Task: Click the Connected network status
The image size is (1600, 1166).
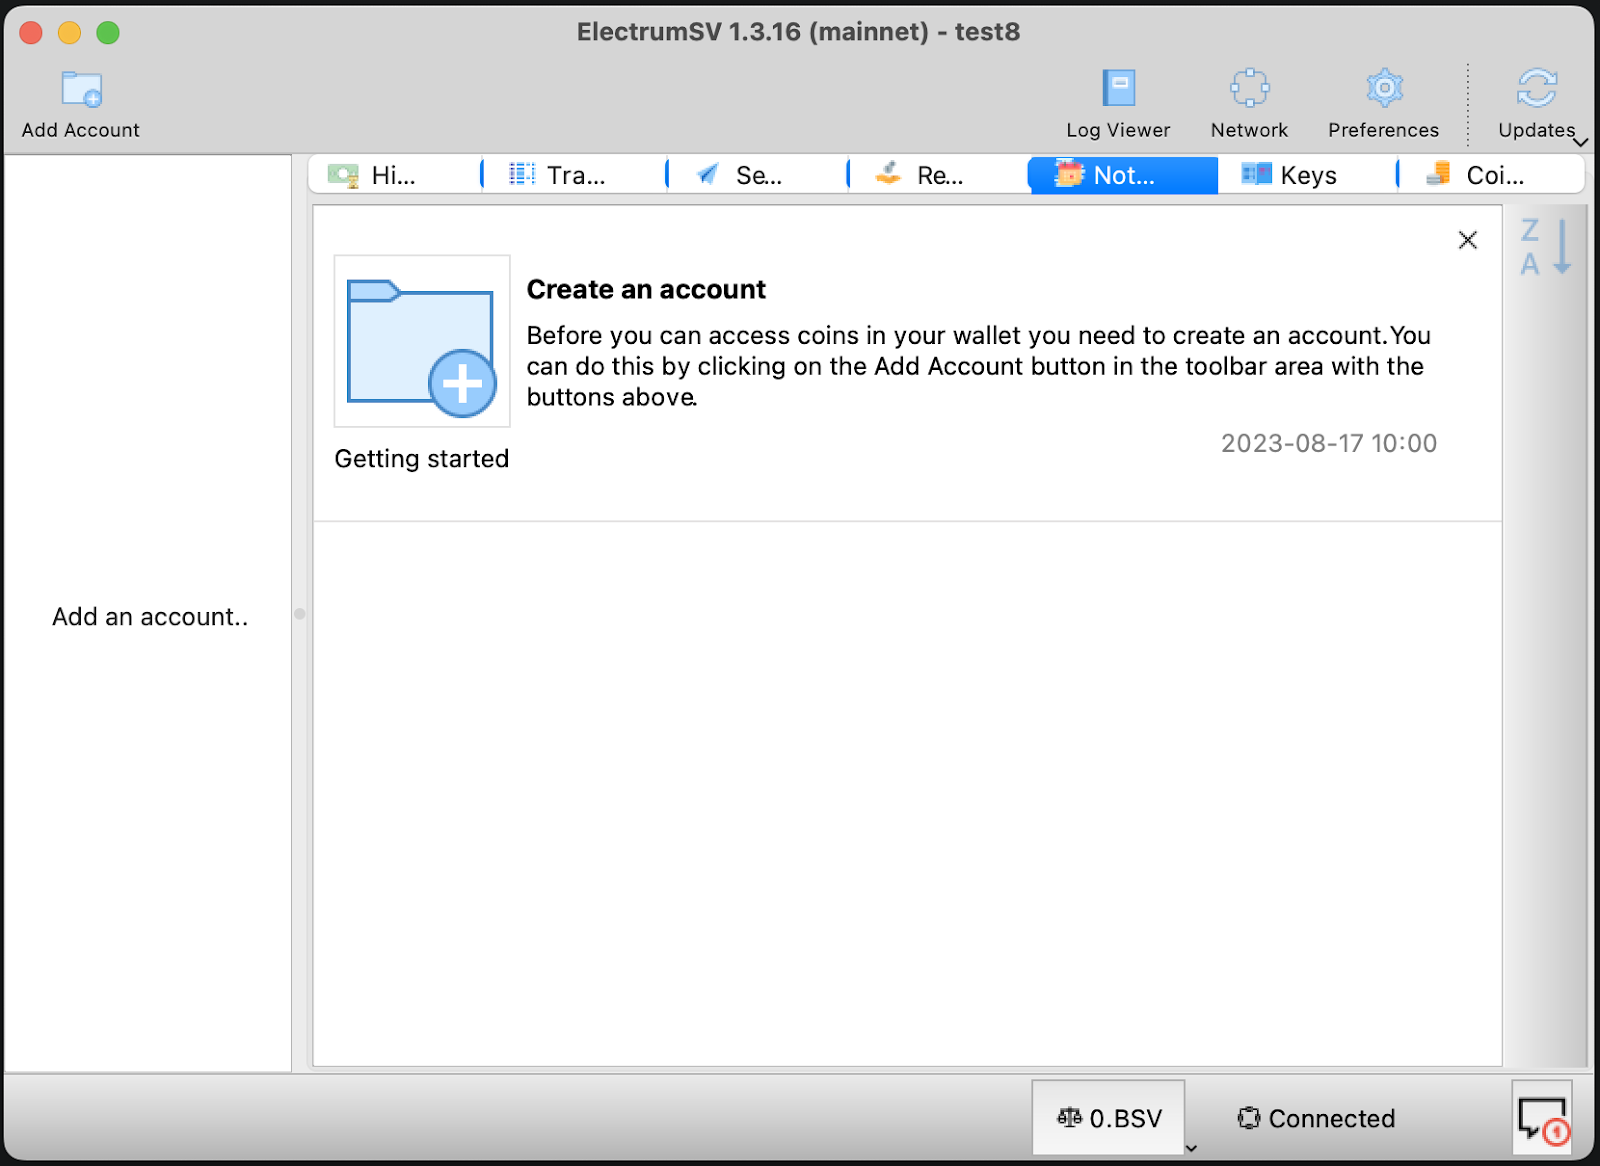Action: pyautogui.click(x=1316, y=1118)
